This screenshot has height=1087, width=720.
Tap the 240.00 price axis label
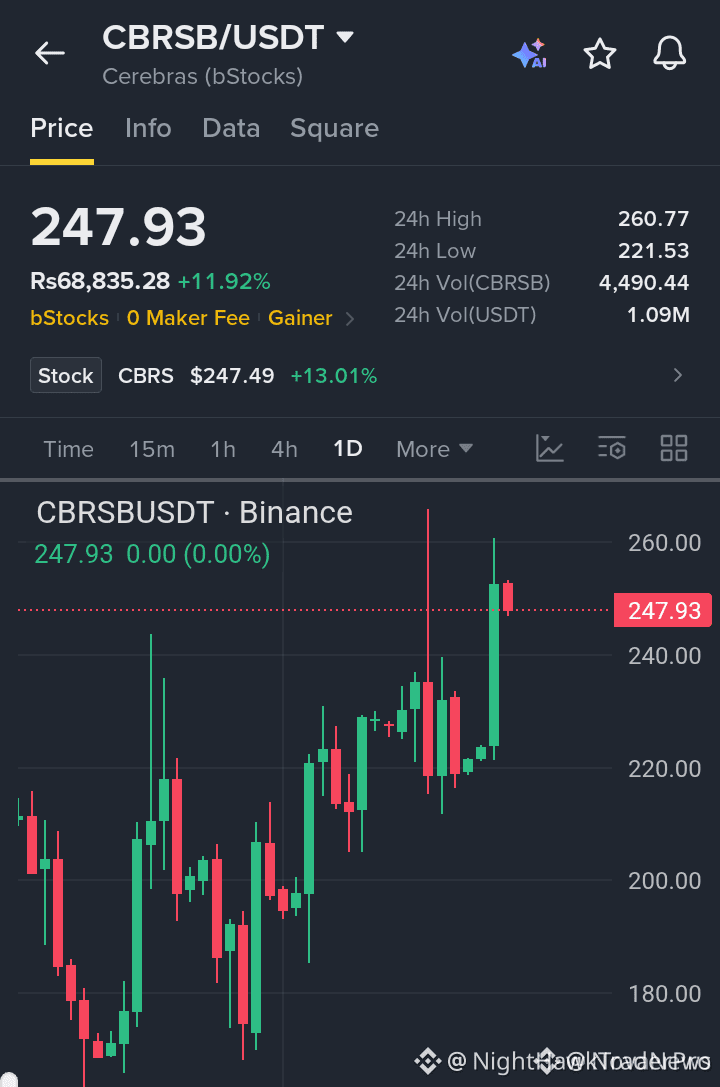coord(665,656)
